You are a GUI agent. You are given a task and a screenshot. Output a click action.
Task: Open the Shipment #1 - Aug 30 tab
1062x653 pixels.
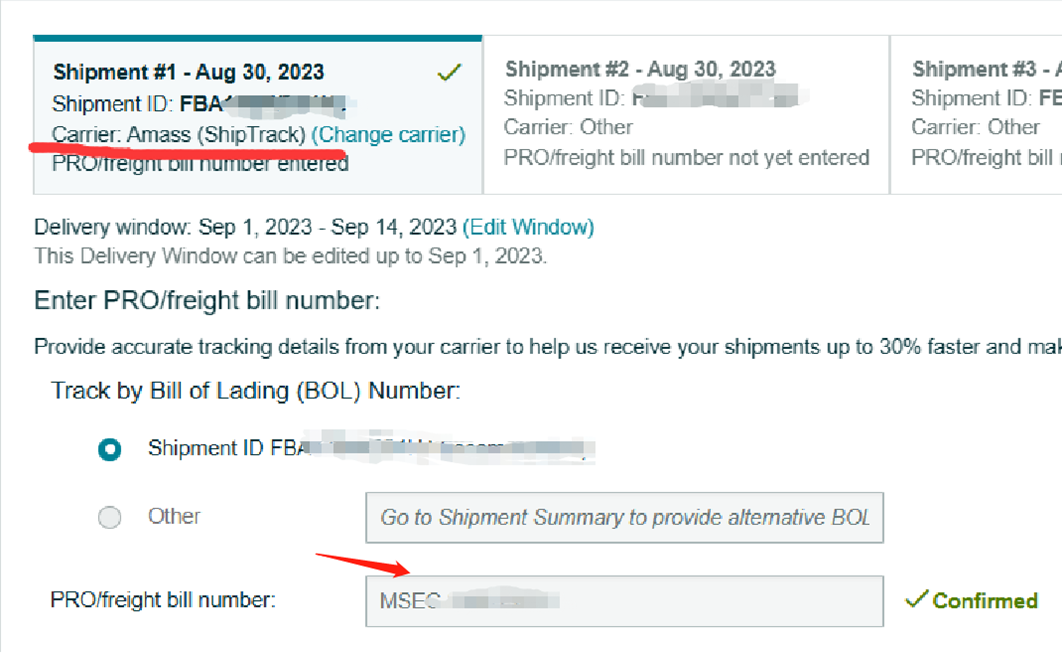(188, 72)
